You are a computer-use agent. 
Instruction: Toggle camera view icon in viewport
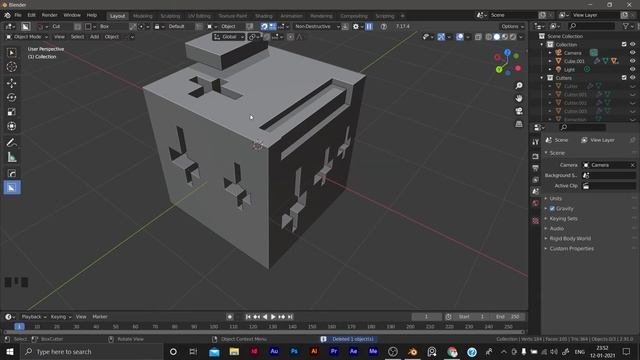(519, 111)
